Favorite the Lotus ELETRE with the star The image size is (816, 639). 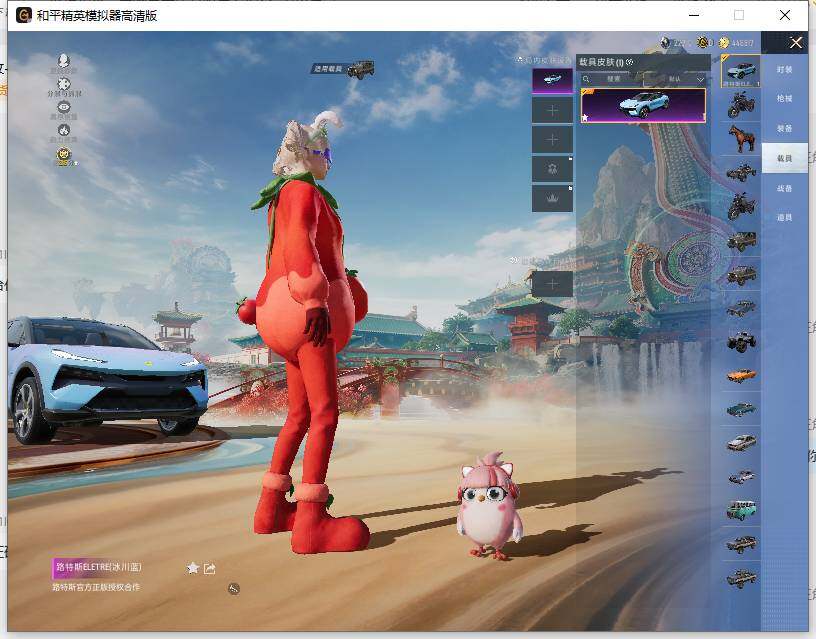click(x=192, y=568)
